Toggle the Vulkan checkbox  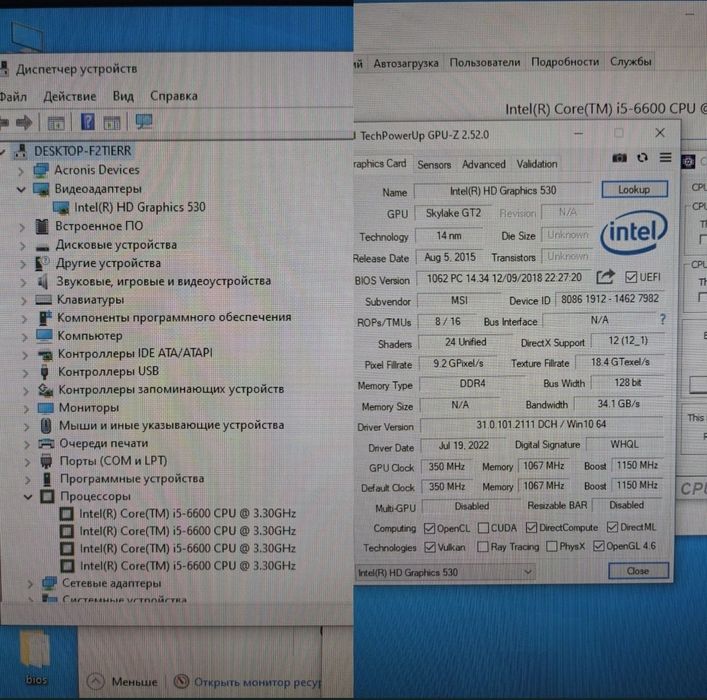point(430,547)
